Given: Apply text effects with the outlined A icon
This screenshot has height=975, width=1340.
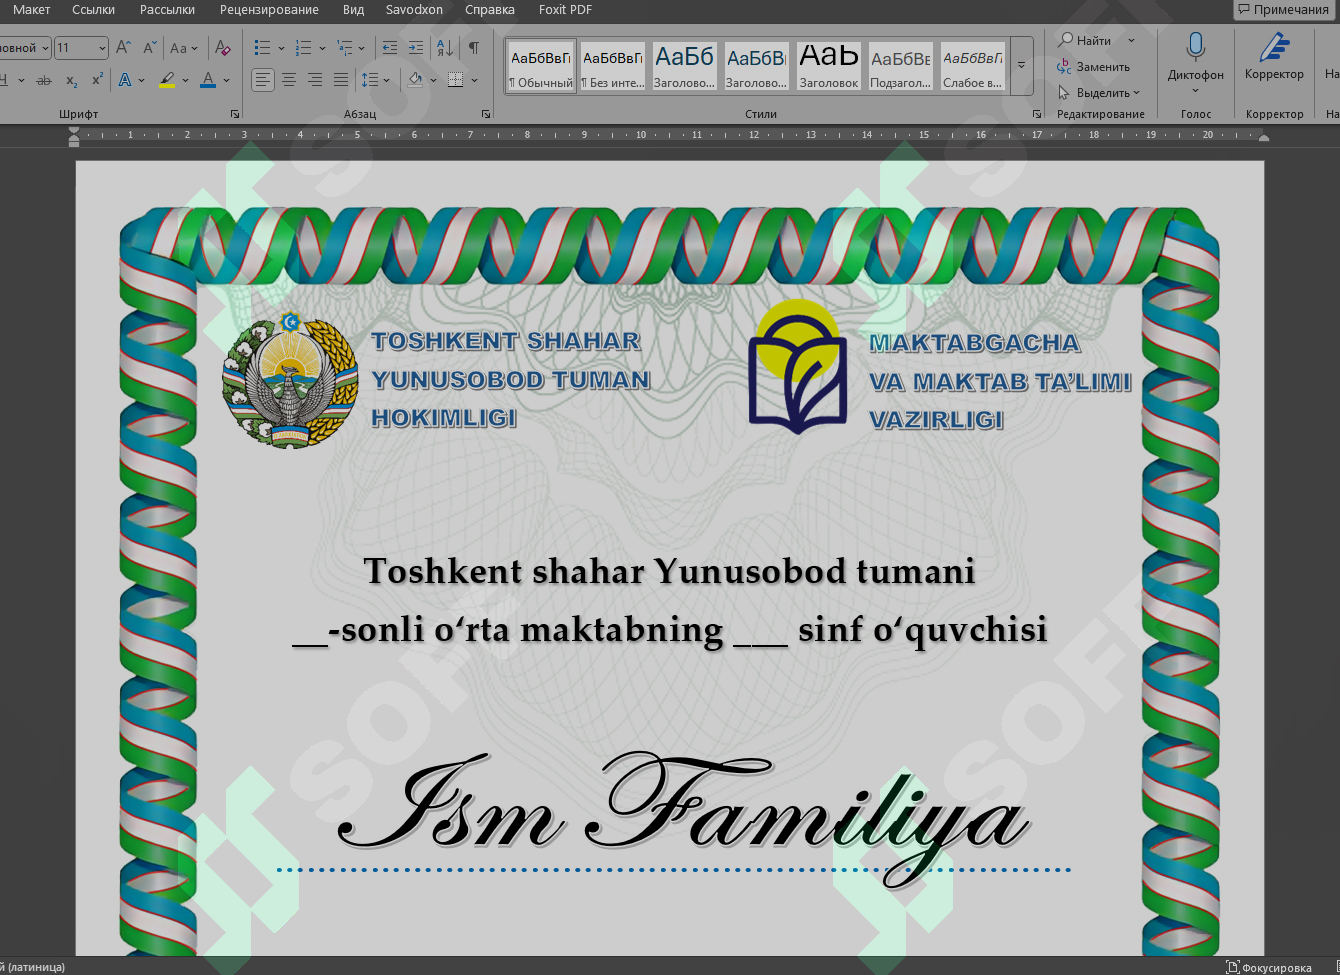Looking at the screenshot, I should 125,80.
